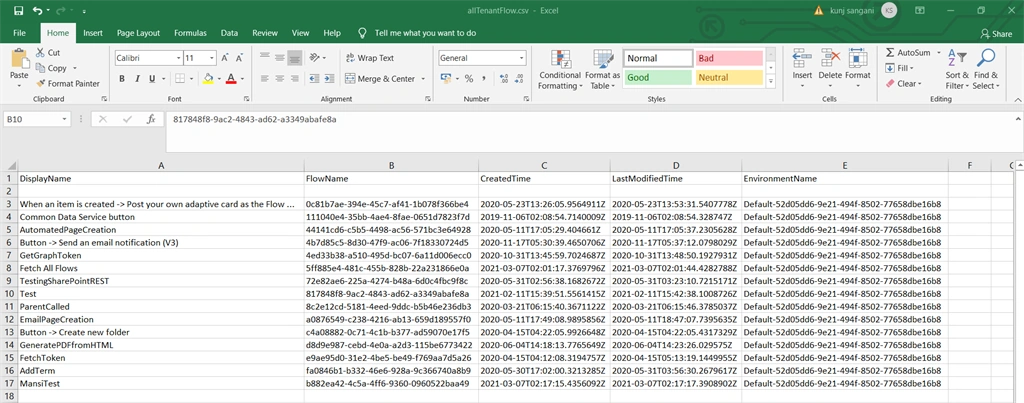Switch to the Review tab
The height and width of the screenshot is (403, 1024).
(264, 33)
